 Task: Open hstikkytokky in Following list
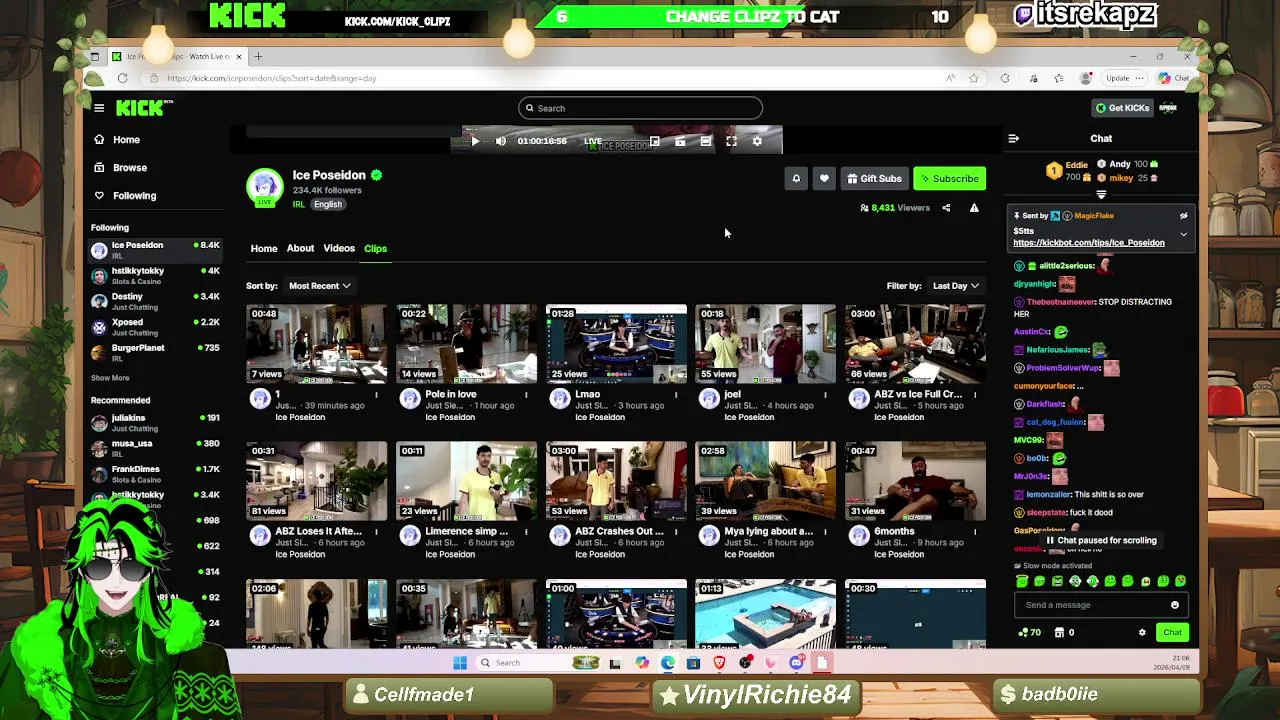click(155, 275)
